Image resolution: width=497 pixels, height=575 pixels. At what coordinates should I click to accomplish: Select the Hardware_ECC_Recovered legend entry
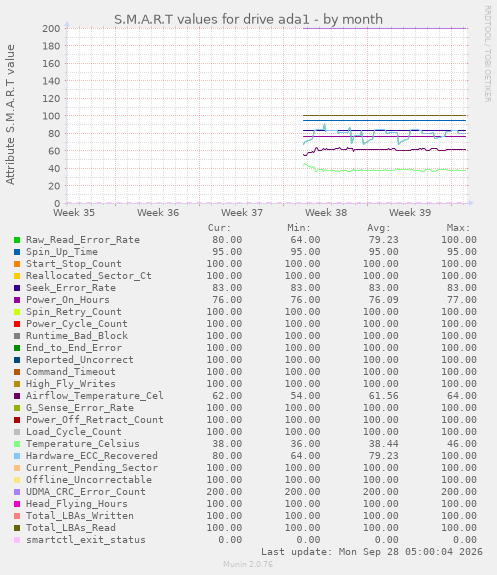pyautogui.click(x=92, y=456)
